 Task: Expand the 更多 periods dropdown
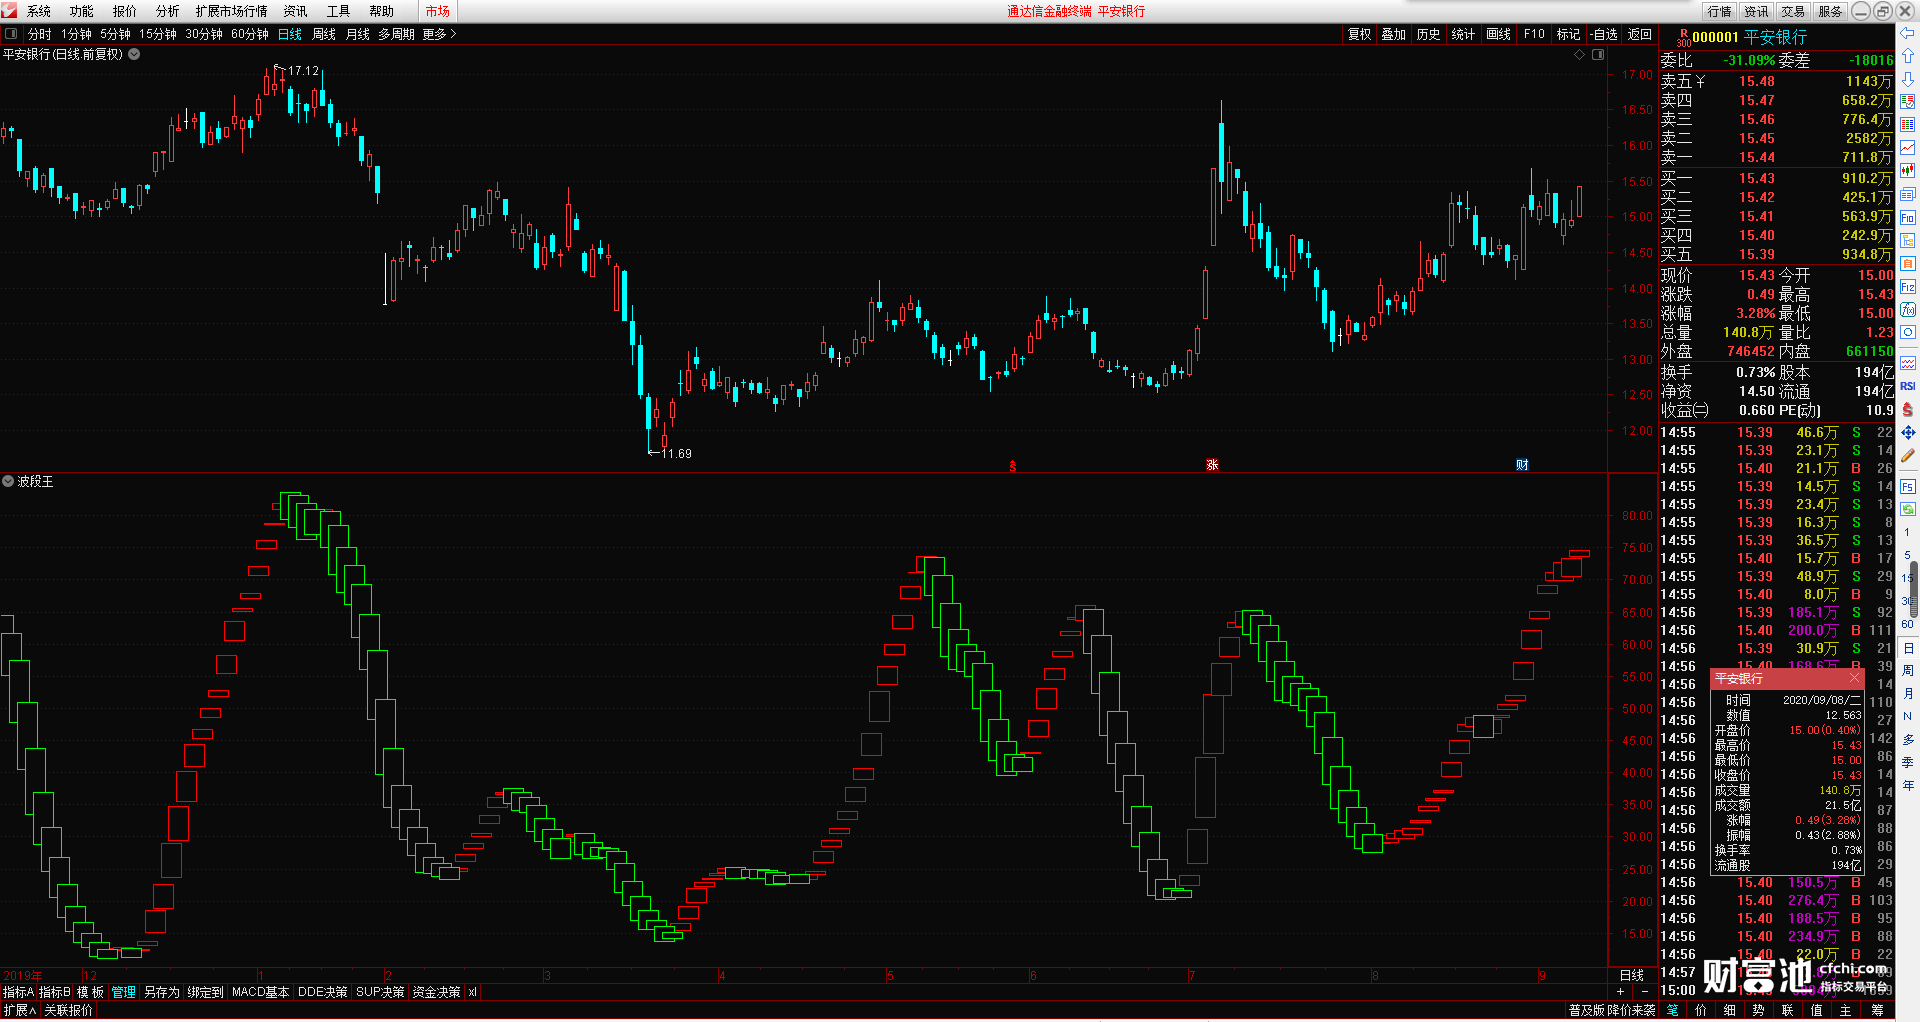tap(439, 34)
